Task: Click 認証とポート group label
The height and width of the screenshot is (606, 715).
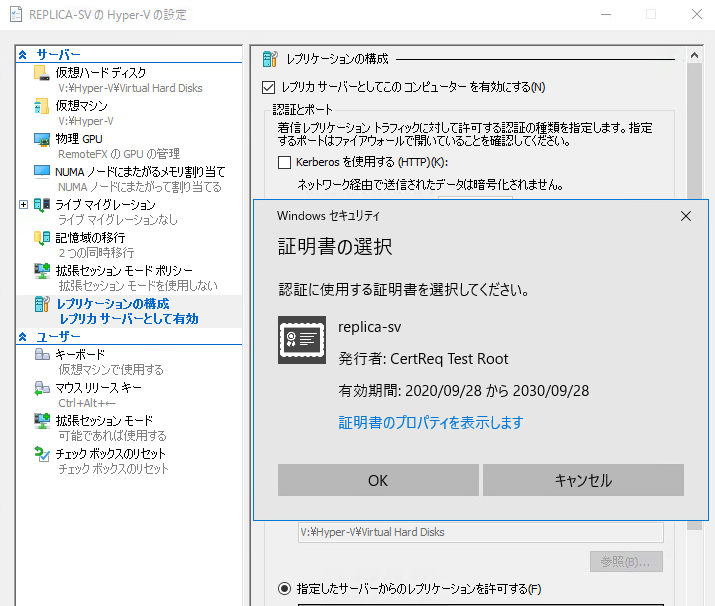Action: click(302, 109)
